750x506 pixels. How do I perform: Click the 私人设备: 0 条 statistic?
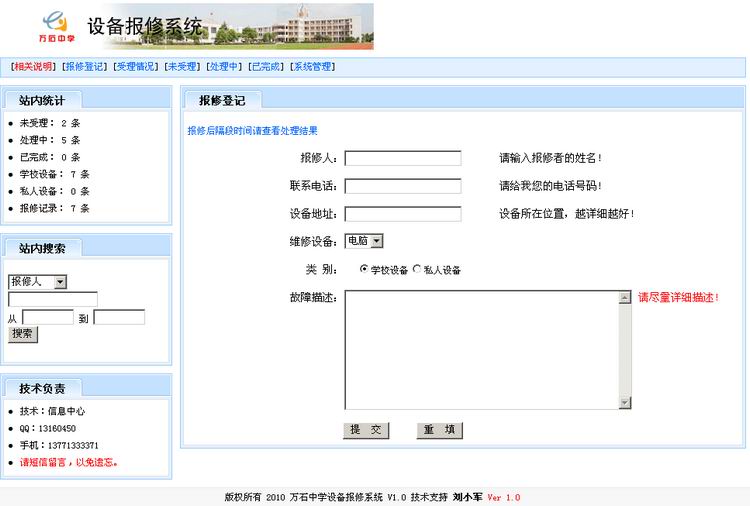(55, 191)
